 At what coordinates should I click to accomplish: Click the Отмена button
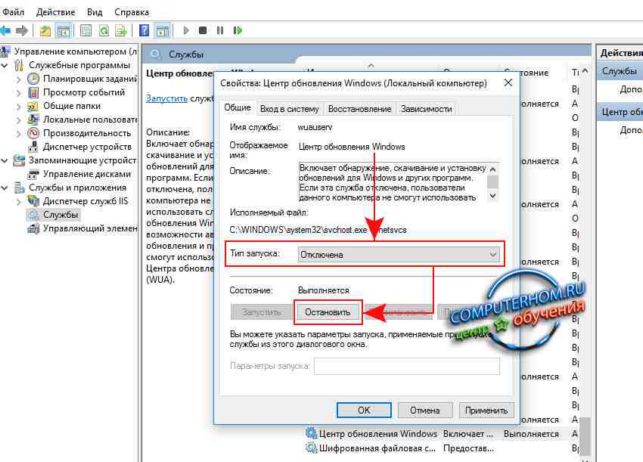point(425,410)
